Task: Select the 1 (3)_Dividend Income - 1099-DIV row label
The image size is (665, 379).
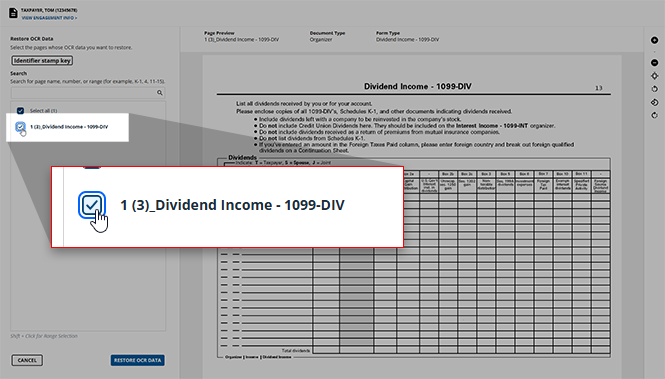Action: point(69,127)
